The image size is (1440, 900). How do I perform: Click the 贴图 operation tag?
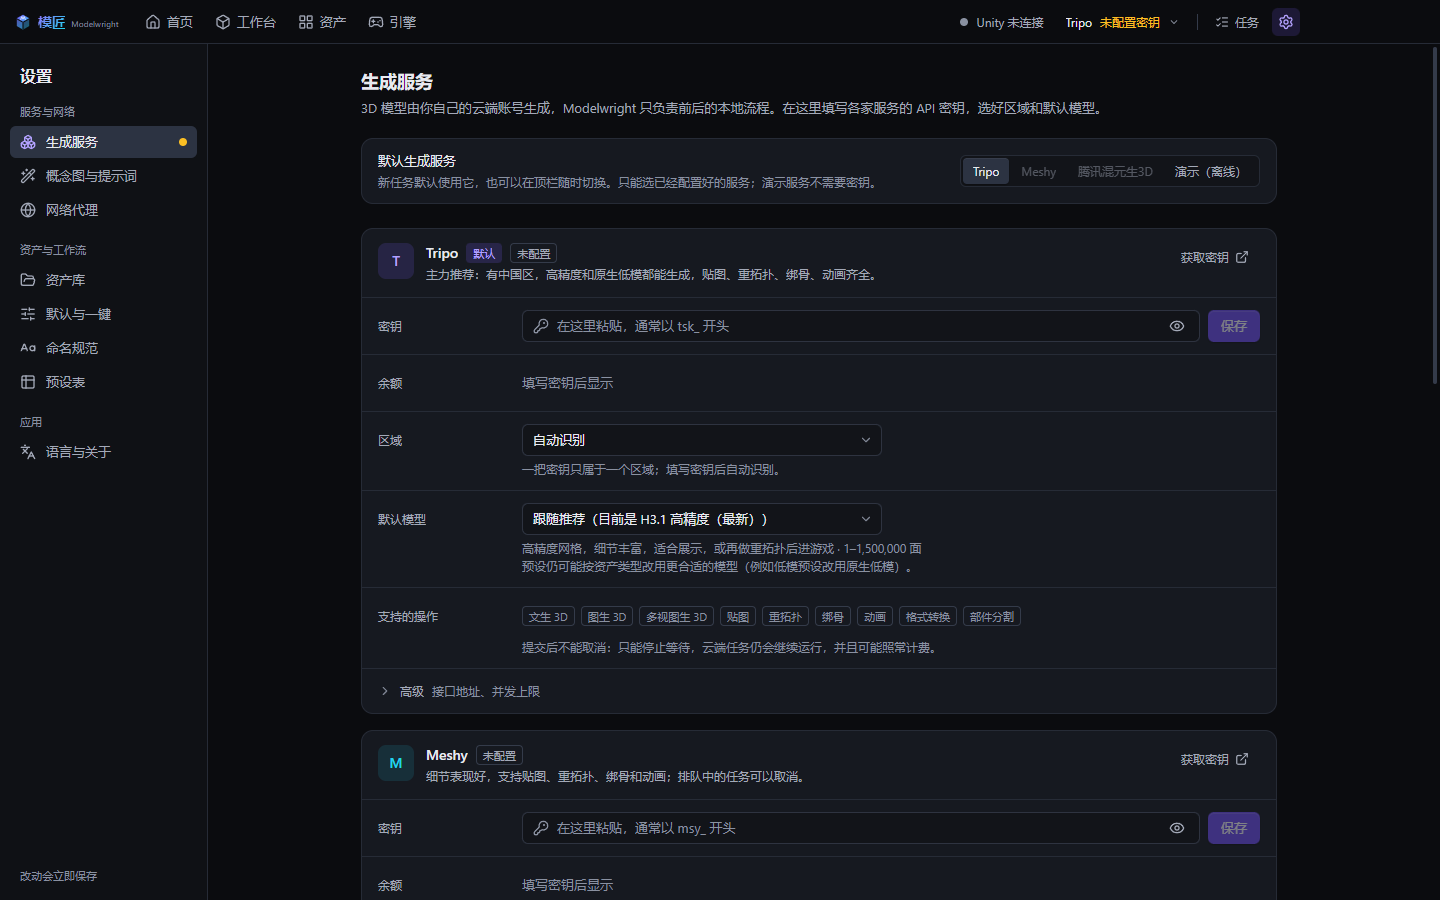[x=738, y=617]
